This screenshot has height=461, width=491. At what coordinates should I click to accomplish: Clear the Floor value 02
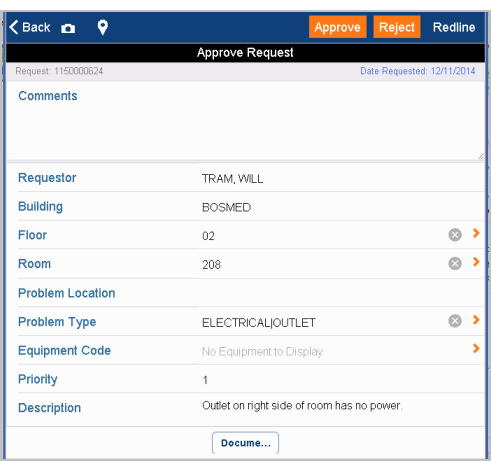pos(455,235)
